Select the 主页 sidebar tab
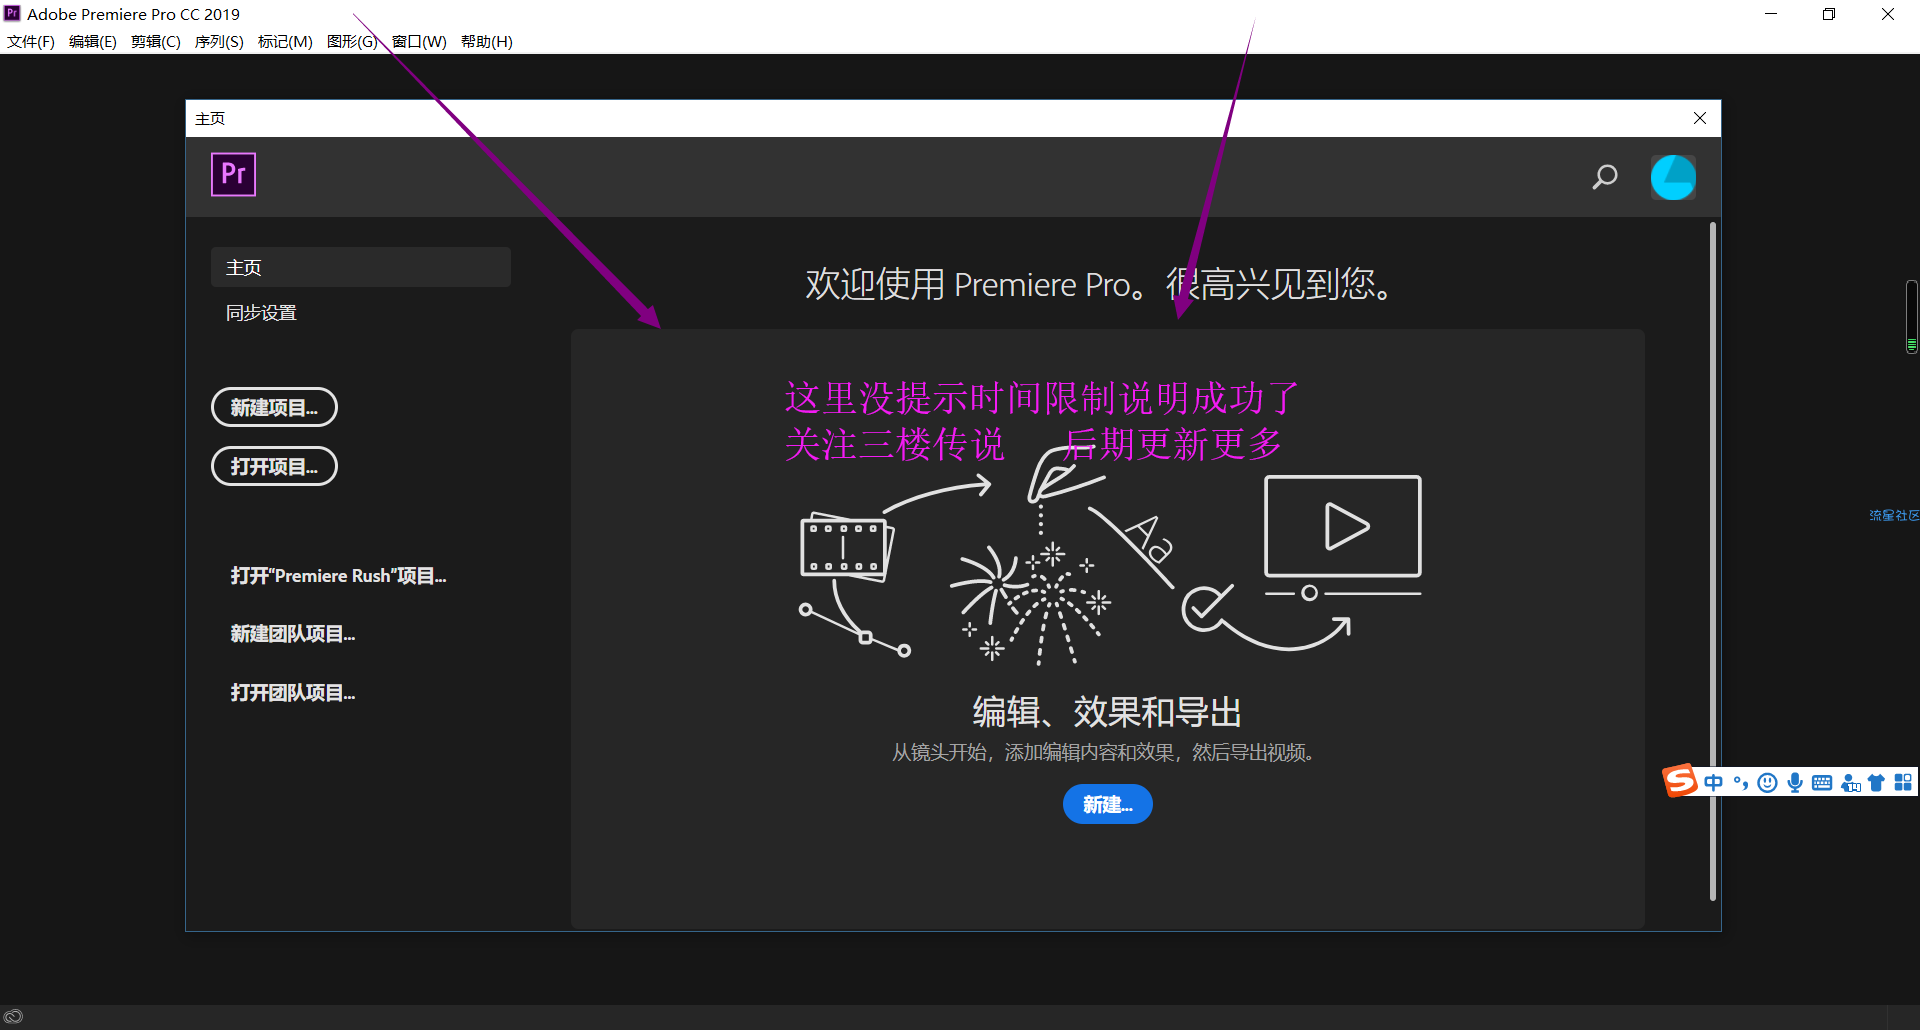 pyautogui.click(x=361, y=267)
